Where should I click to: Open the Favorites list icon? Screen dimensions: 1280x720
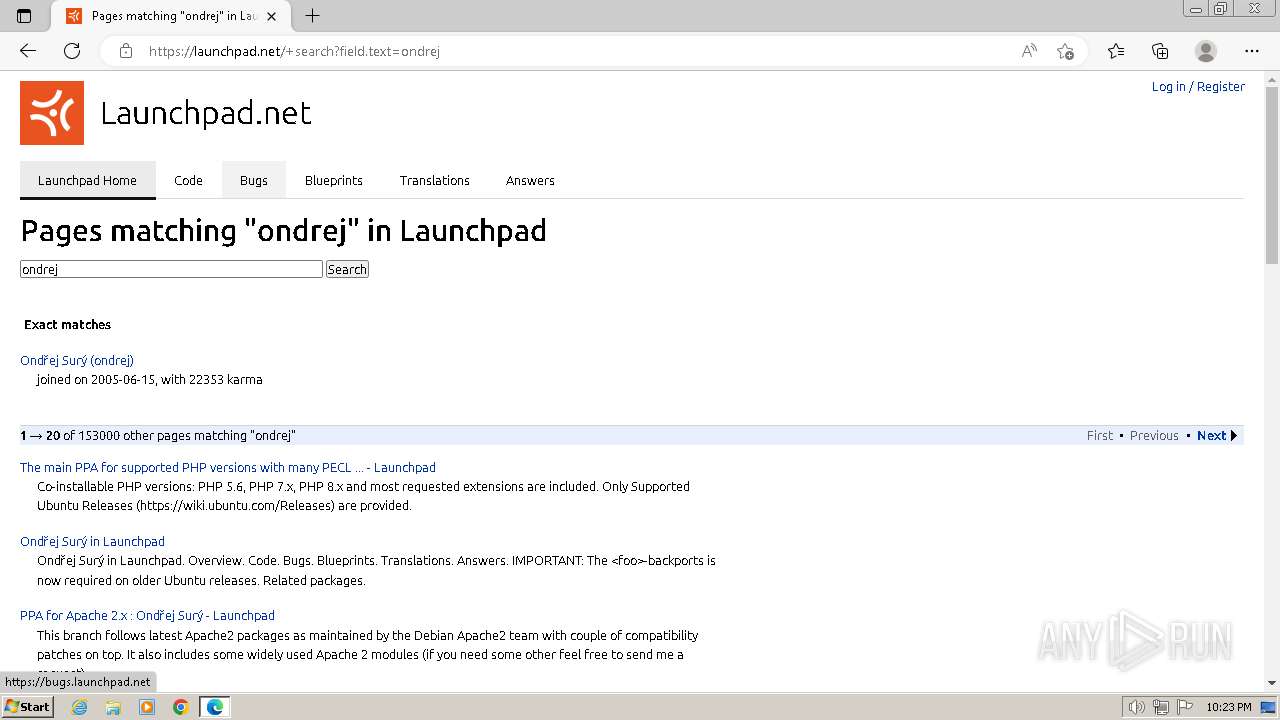[x=1116, y=51]
